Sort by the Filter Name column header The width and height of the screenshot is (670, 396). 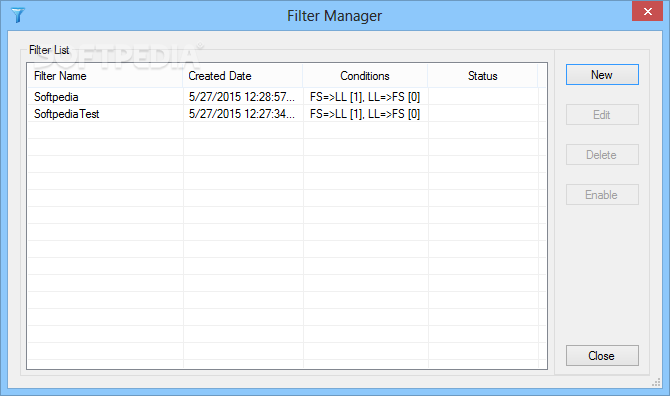[x=105, y=76]
